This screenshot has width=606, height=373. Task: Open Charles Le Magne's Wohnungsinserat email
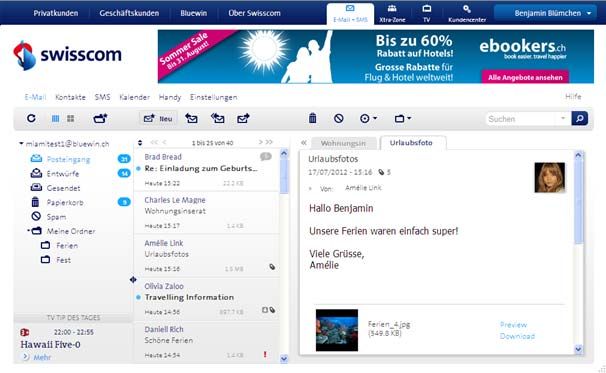pyautogui.click(x=206, y=213)
